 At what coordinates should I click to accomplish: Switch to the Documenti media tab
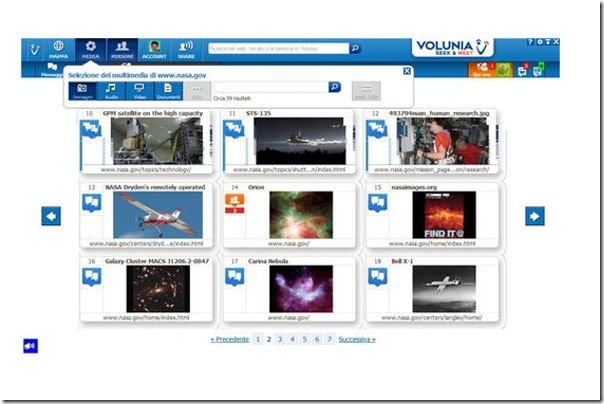[x=168, y=91]
